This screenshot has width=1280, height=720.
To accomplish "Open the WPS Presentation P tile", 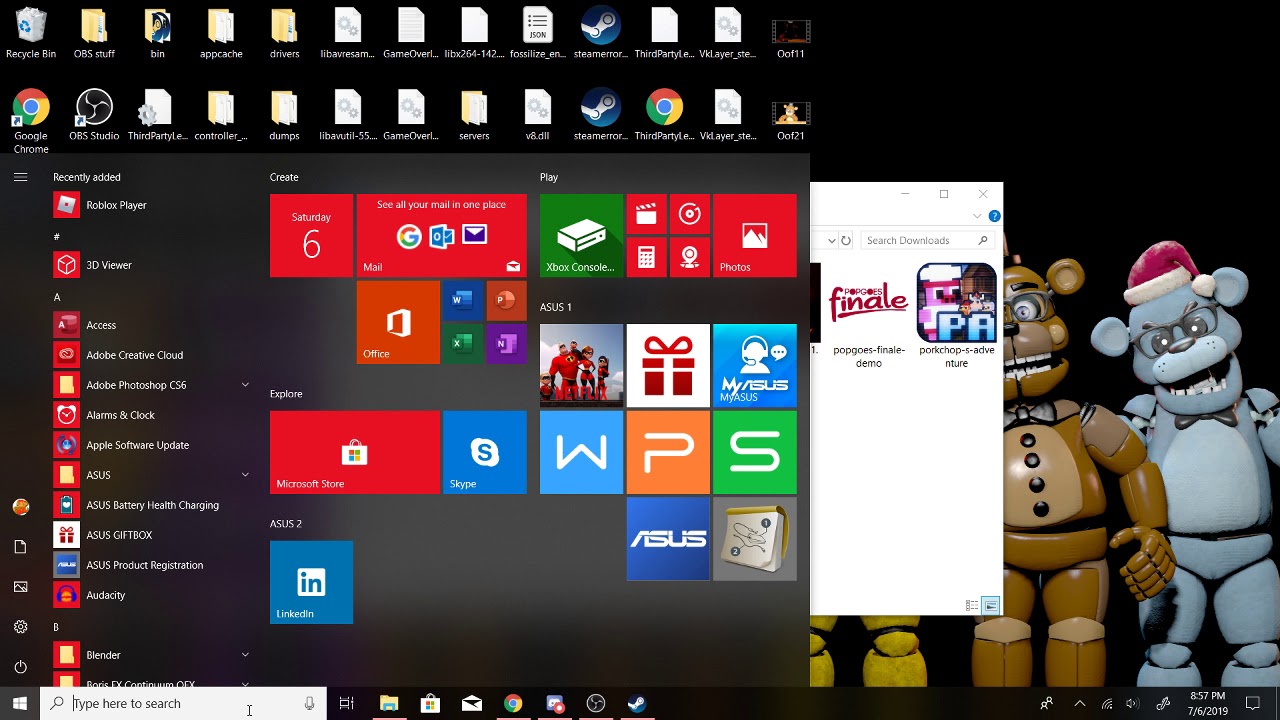I will coord(668,452).
